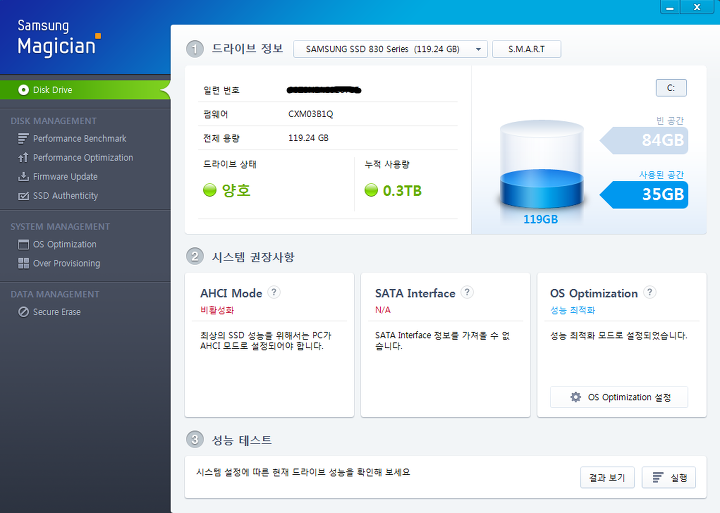Select the Disk Drive sidebar item
The width and height of the screenshot is (720, 513).
point(85,90)
